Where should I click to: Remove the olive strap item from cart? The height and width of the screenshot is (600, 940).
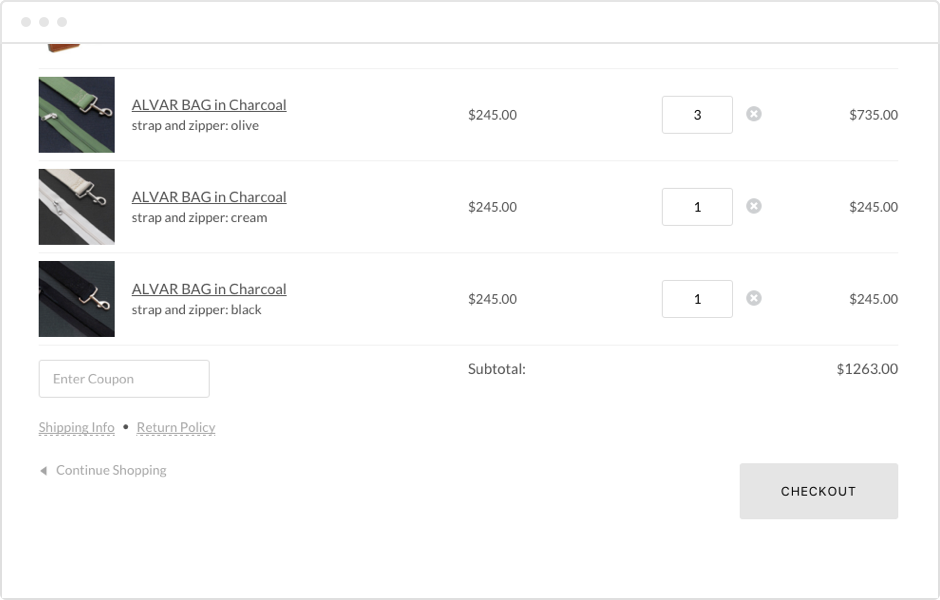tap(754, 114)
